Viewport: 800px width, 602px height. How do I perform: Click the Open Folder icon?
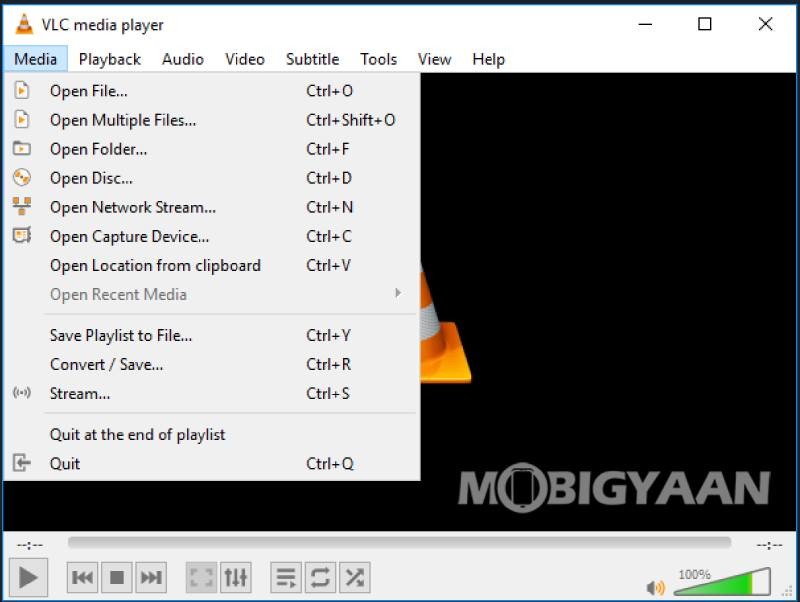point(21,148)
